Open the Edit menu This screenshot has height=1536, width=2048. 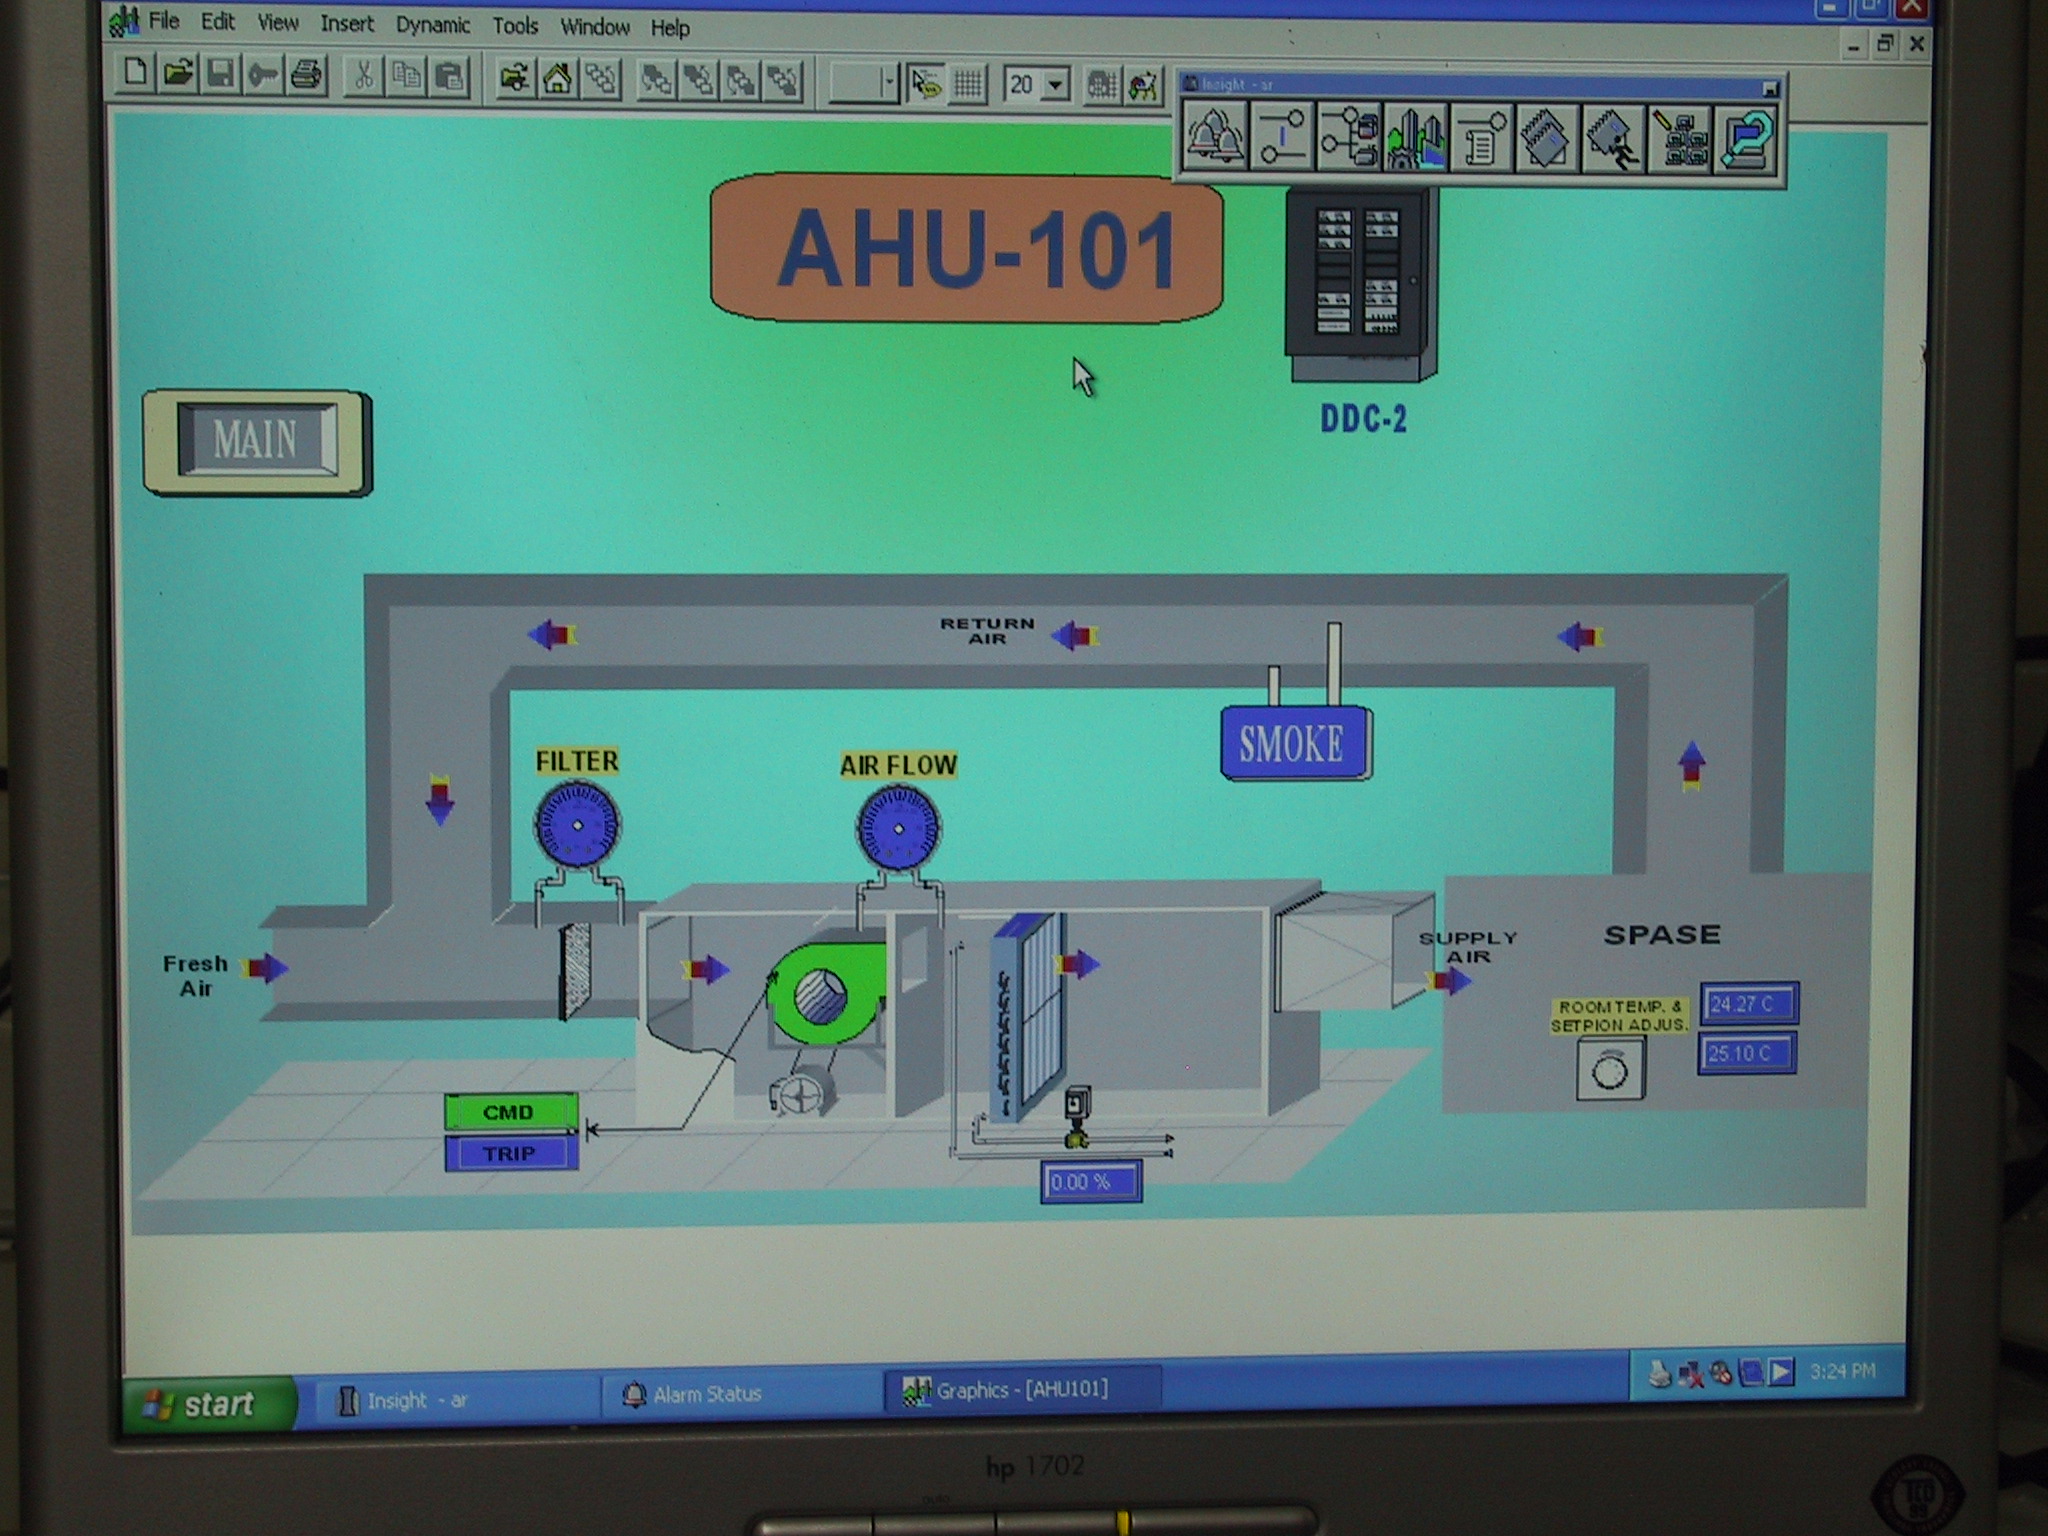coord(217,22)
